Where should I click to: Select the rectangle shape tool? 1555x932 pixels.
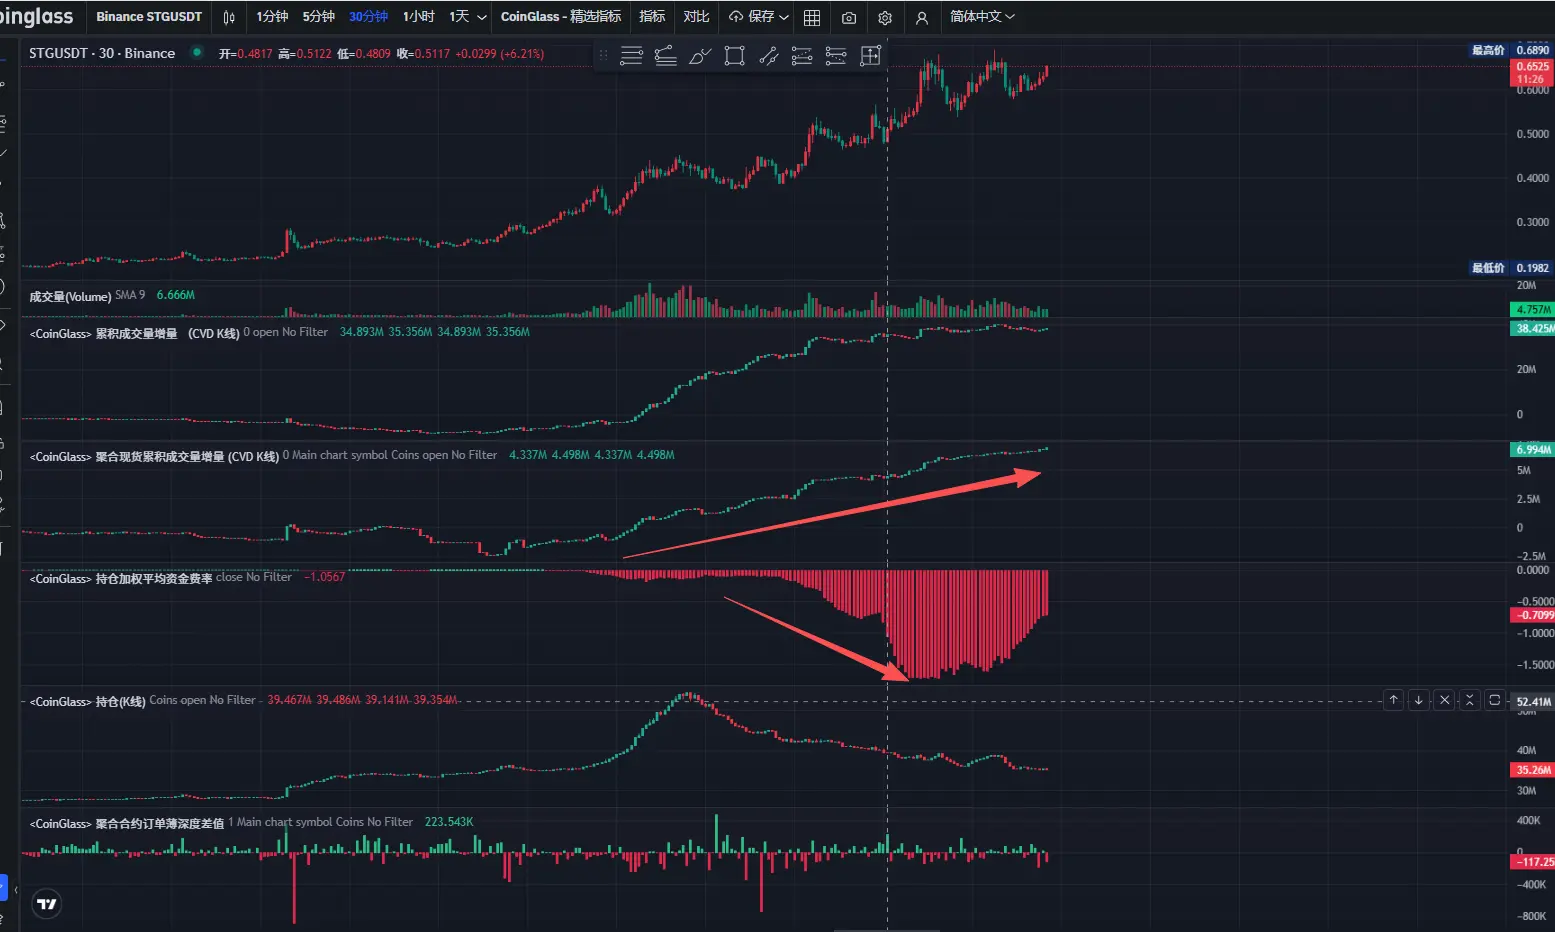coord(734,56)
